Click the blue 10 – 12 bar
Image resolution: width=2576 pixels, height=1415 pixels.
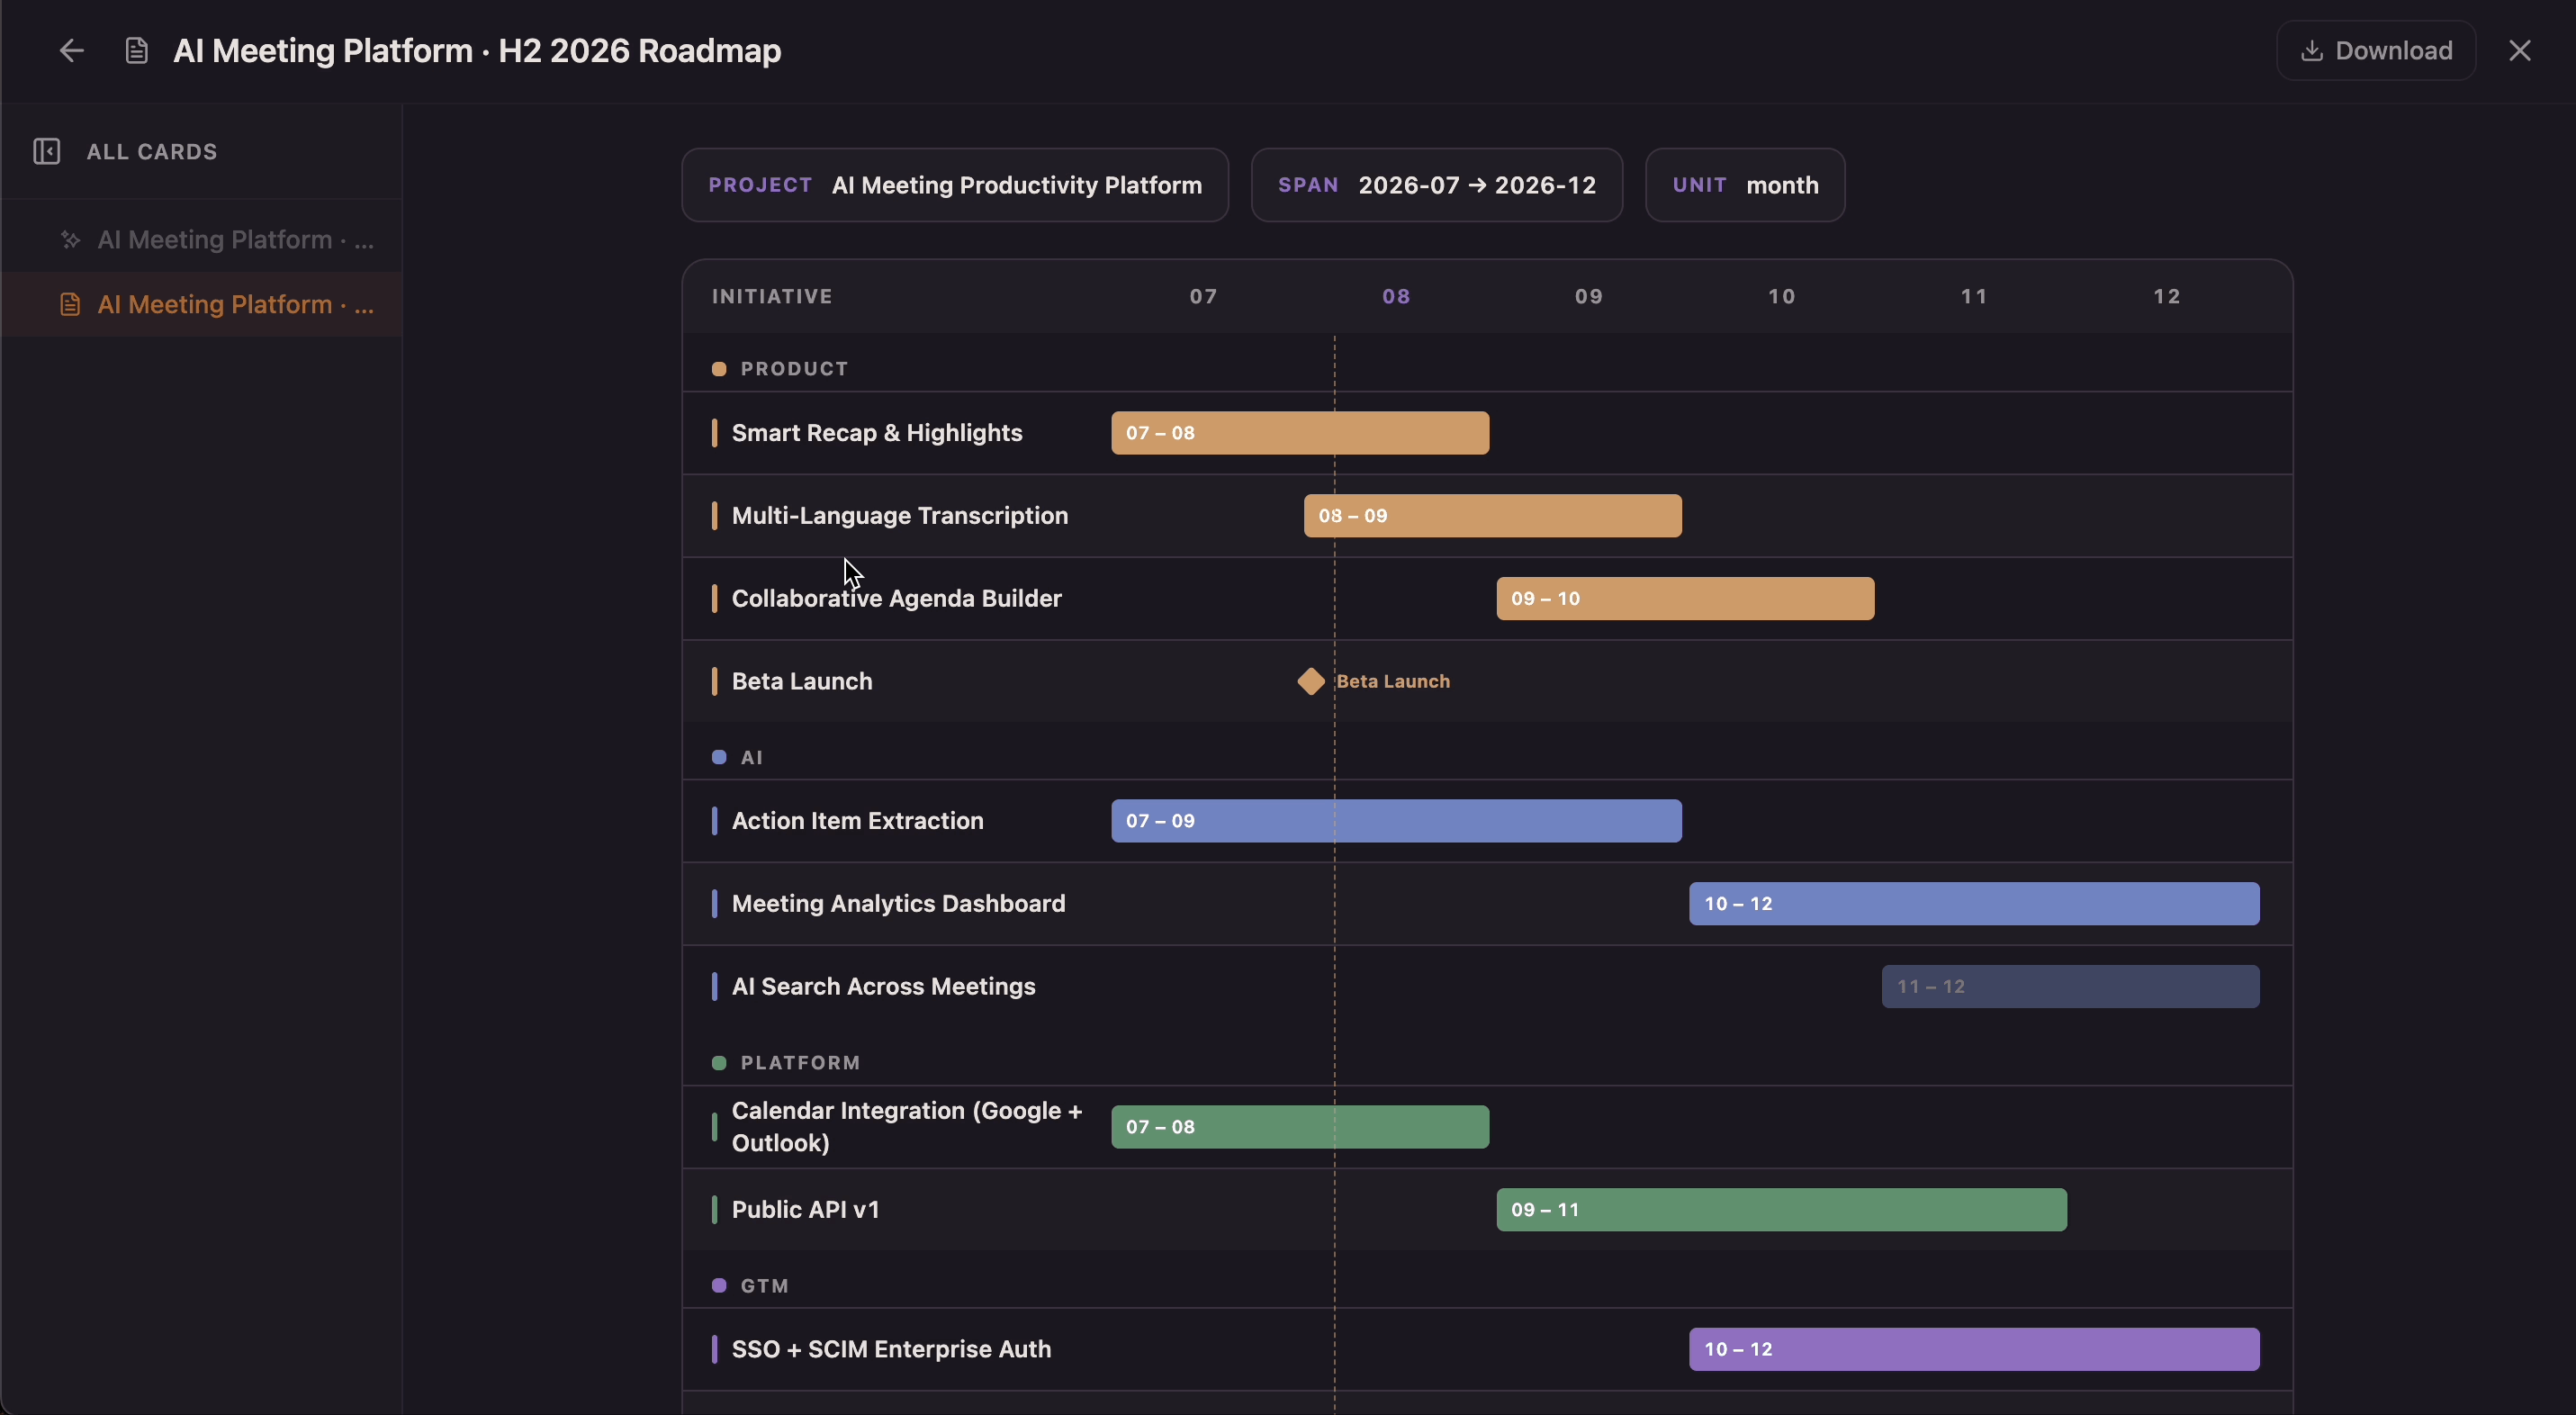pos(1974,904)
